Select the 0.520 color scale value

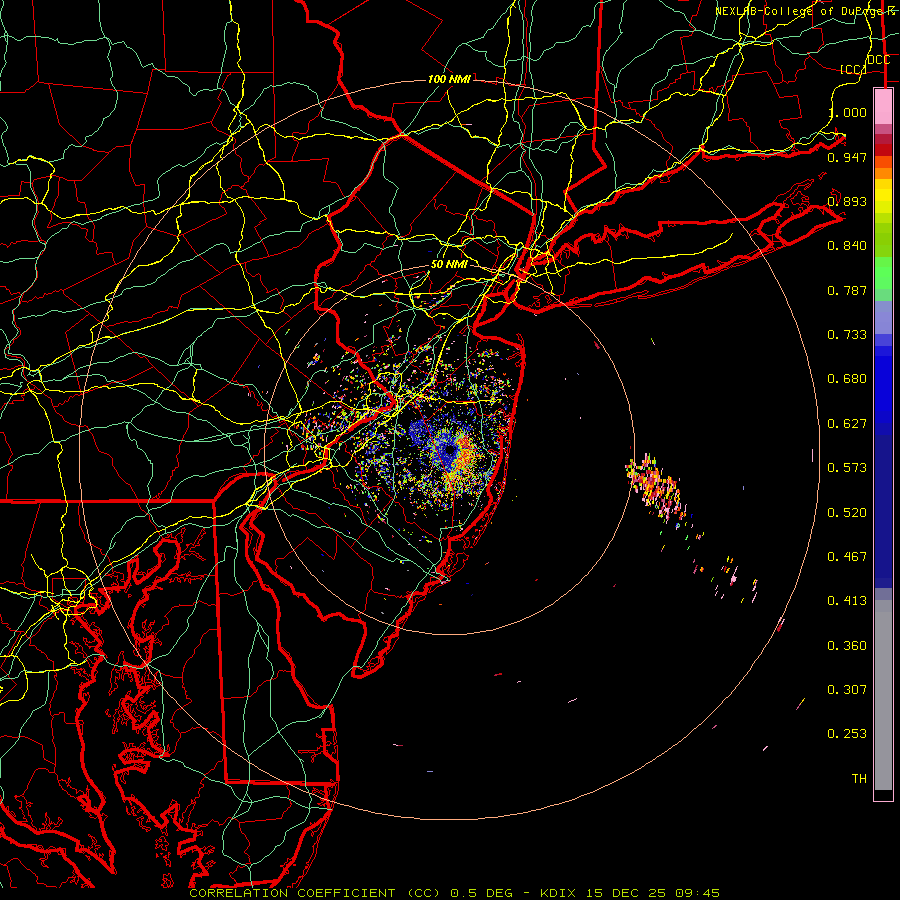pyautogui.click(x=847, y=513)
